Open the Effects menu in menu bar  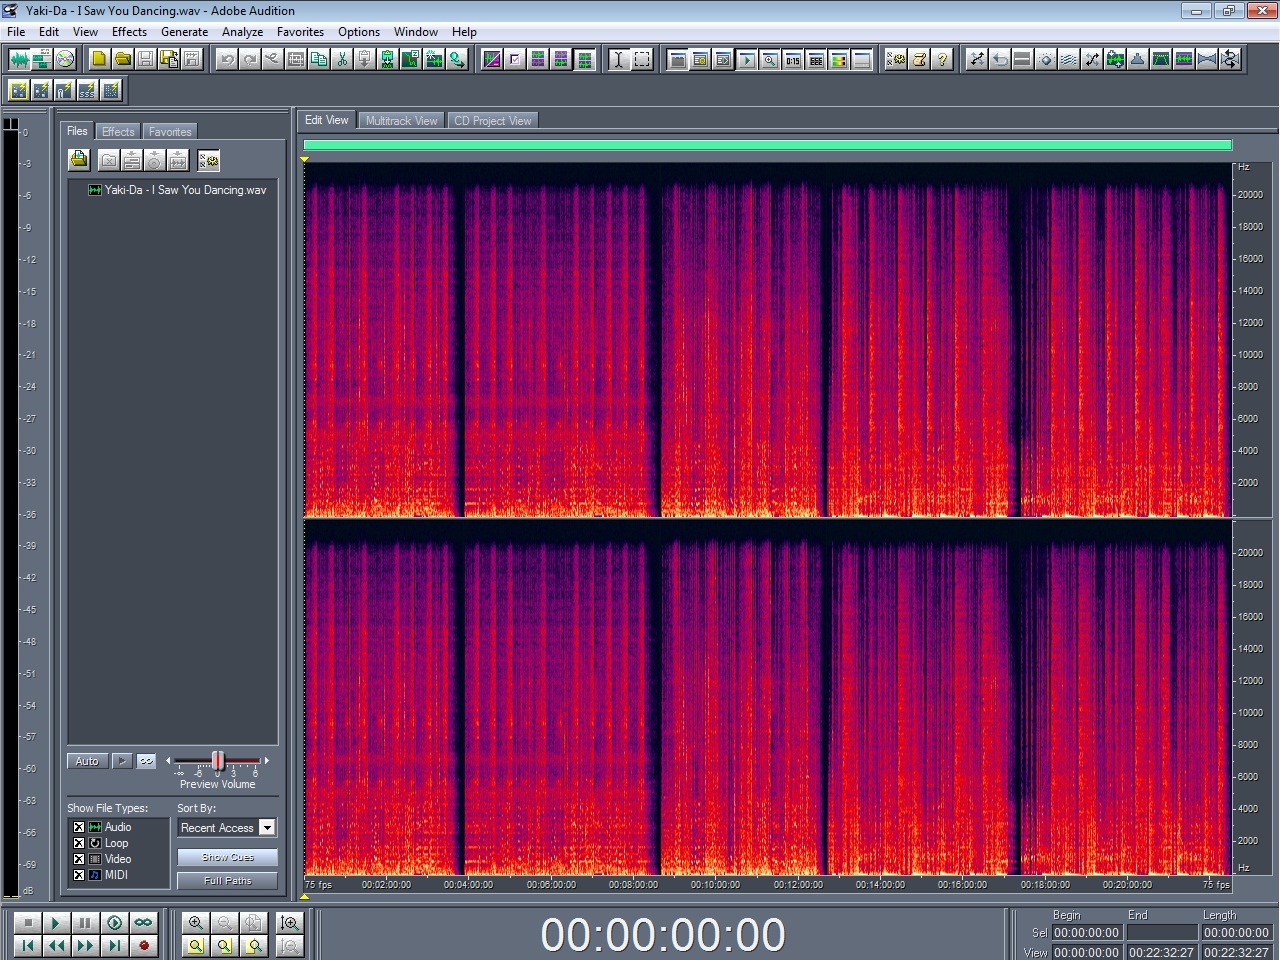click(x=129, y=32)
